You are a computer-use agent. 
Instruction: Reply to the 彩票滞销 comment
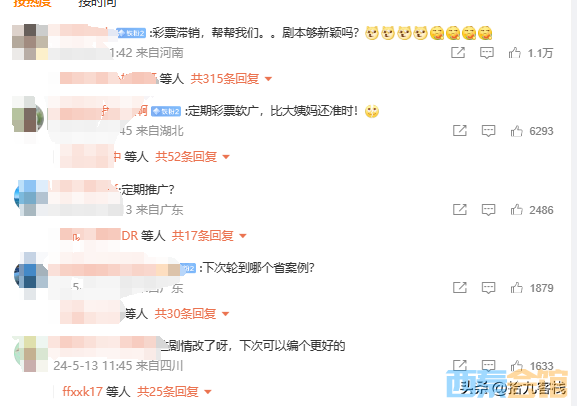click(x=486, y=53)
